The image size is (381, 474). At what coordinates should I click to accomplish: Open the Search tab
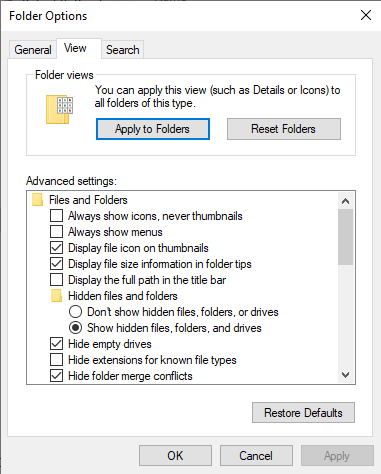tap(122, 50)
